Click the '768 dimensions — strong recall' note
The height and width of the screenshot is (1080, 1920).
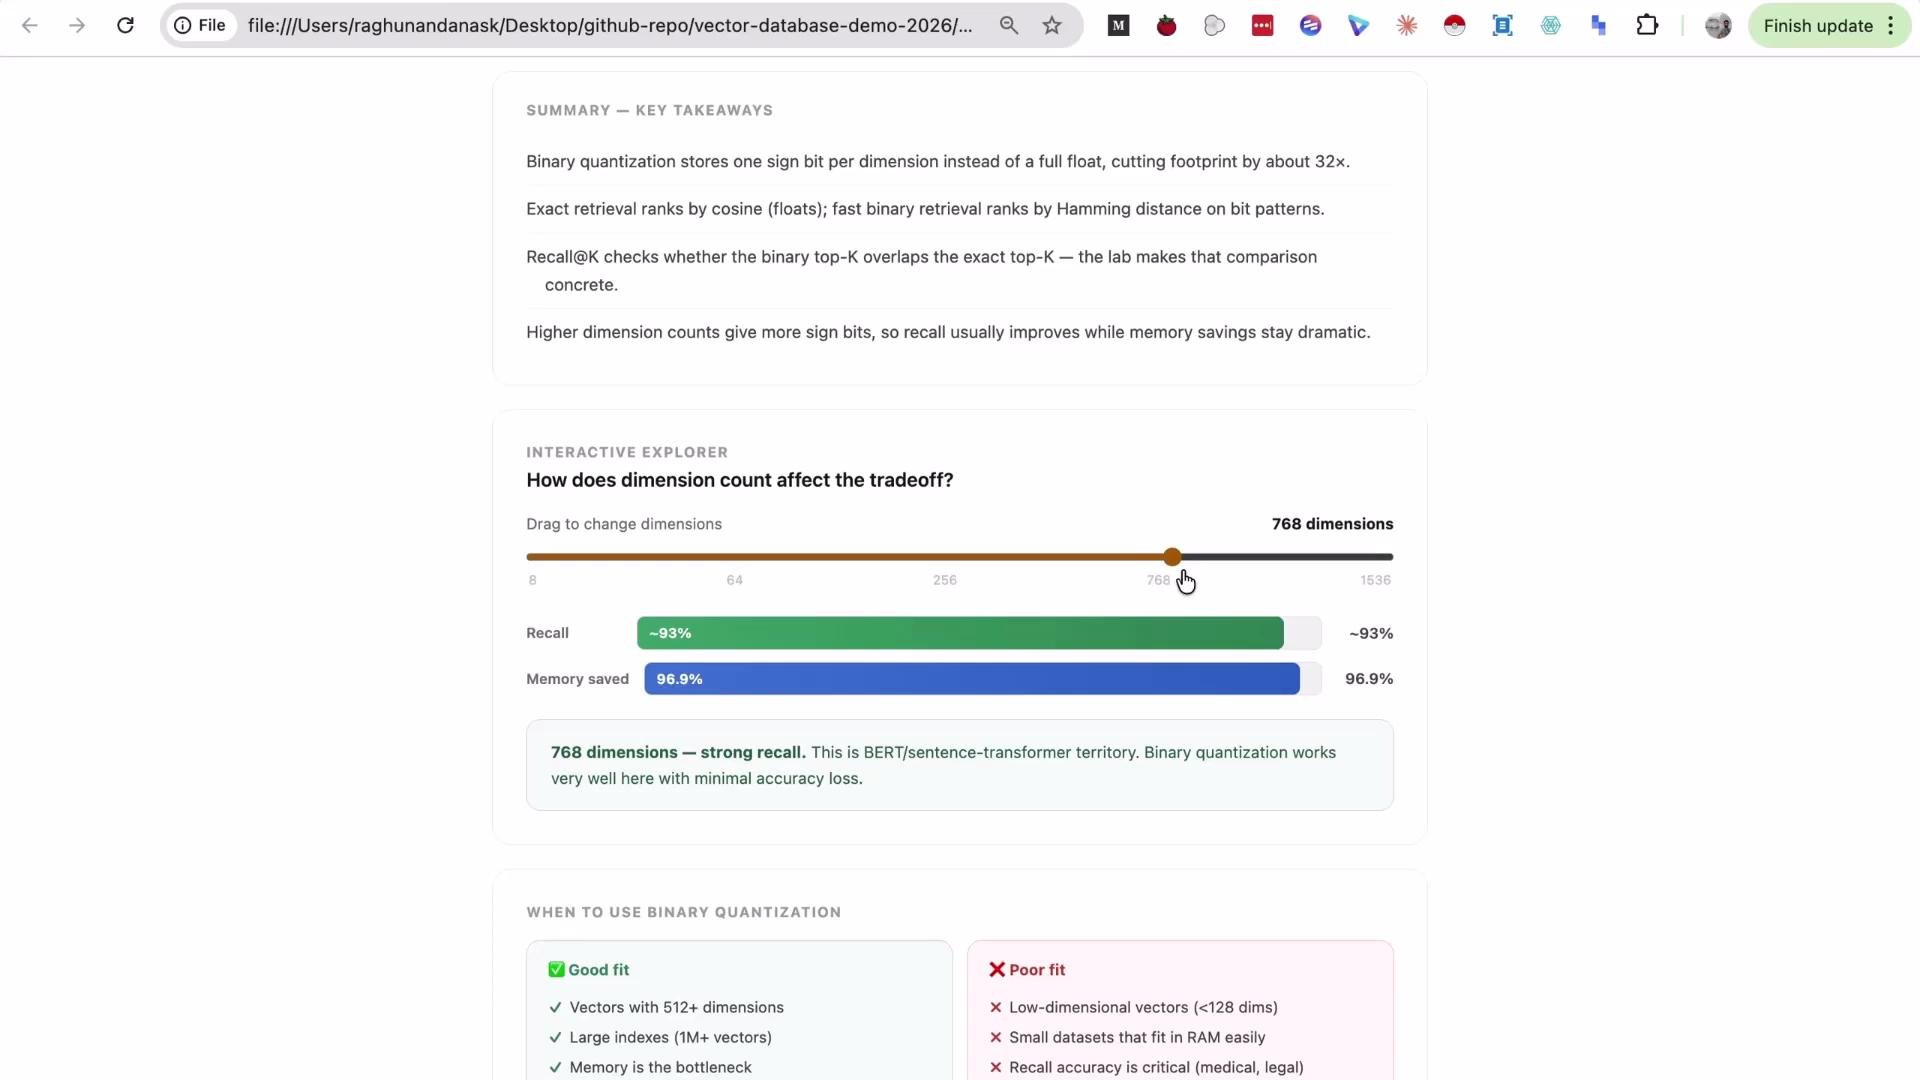point(960,765)
